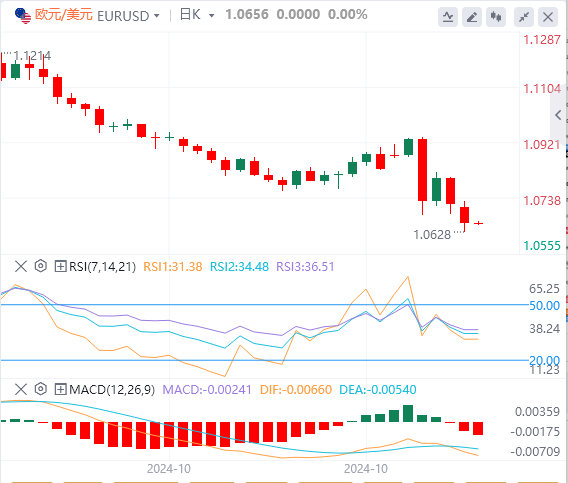Click the 38.24 RSI axis label

pyautogui.click(x=544, y=329)
